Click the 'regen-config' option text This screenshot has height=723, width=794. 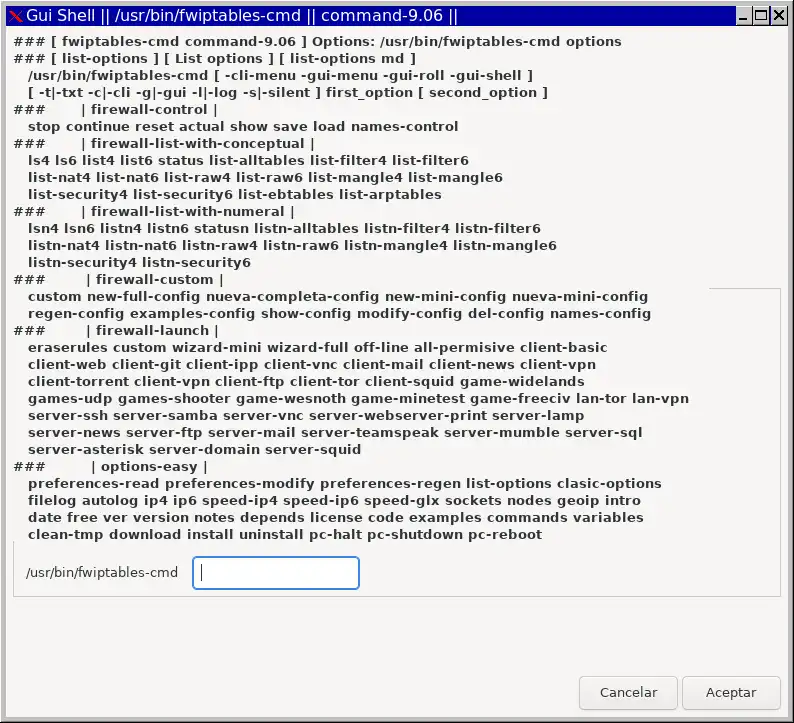[x=76, y=314]
